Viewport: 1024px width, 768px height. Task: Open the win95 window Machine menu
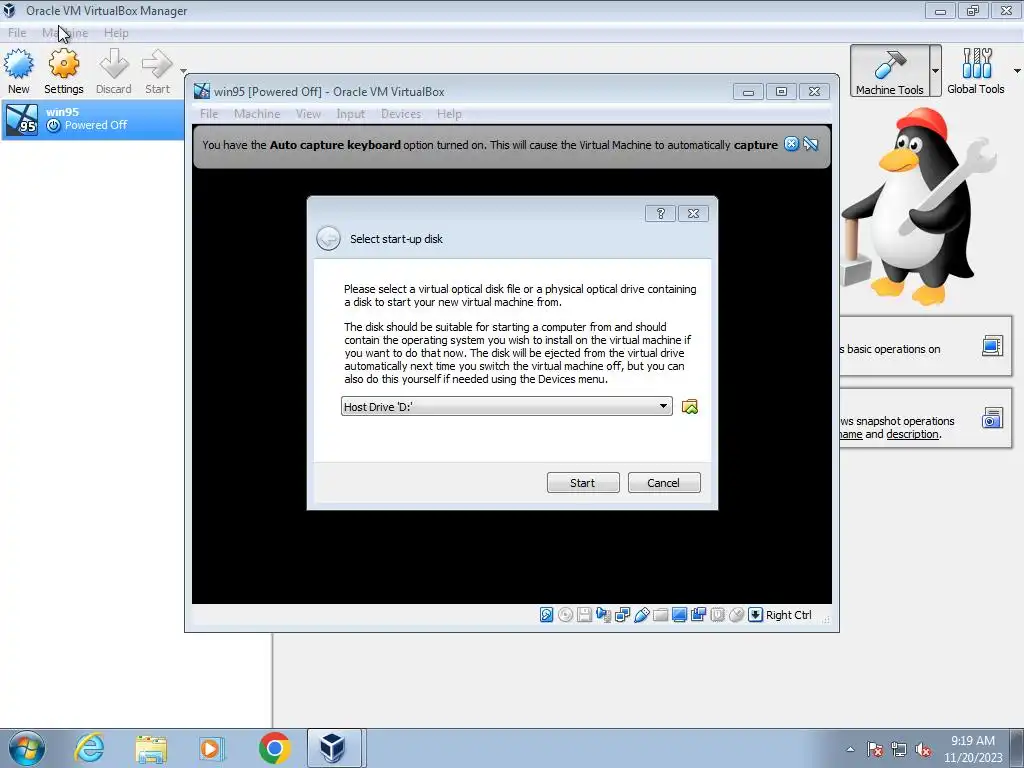click(x=257, y=114)
